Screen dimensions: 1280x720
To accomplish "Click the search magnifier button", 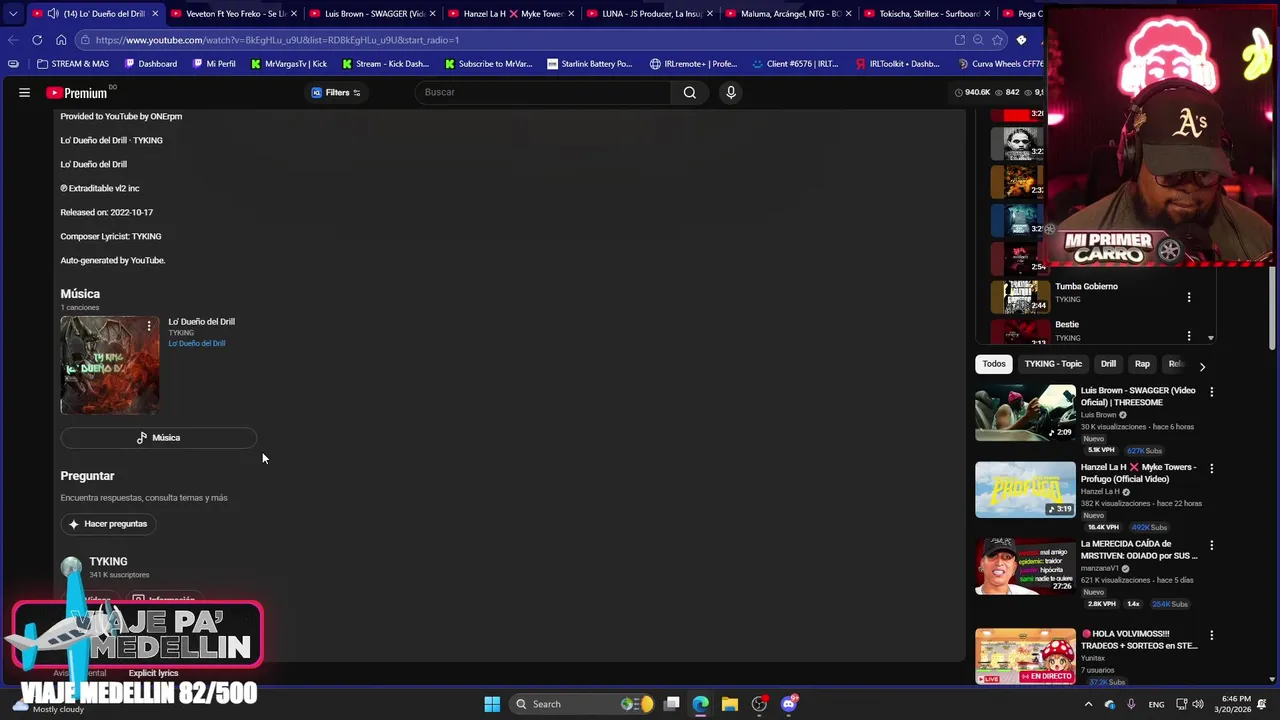I will coord(690,92).
